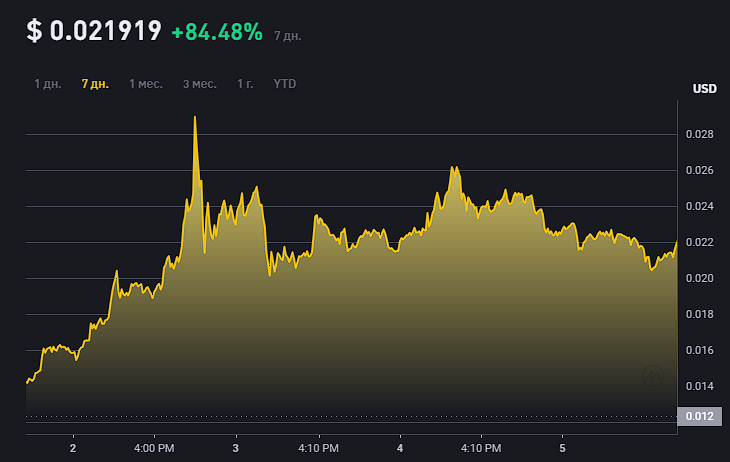Click the 0.024 price axis label

click(x=699, y=206)
